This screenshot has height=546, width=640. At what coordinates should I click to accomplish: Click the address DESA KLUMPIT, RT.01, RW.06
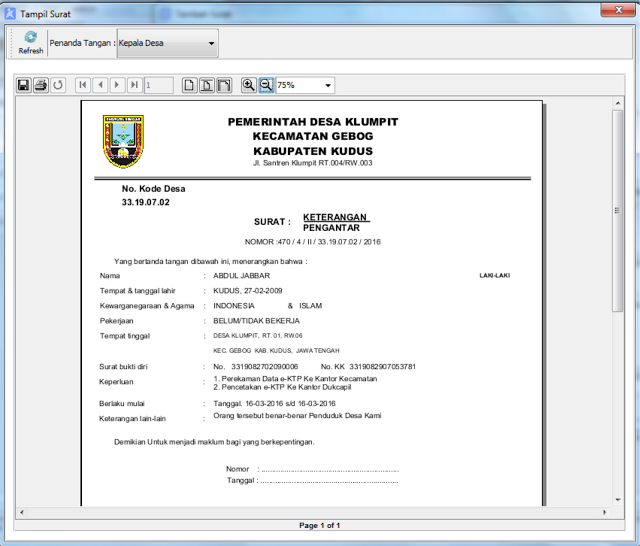click(258, 336)
